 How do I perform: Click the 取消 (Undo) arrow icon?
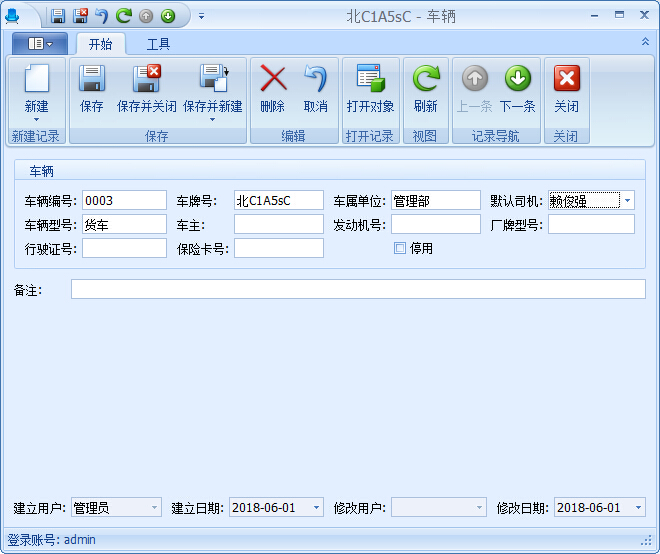tap(315, 80)
